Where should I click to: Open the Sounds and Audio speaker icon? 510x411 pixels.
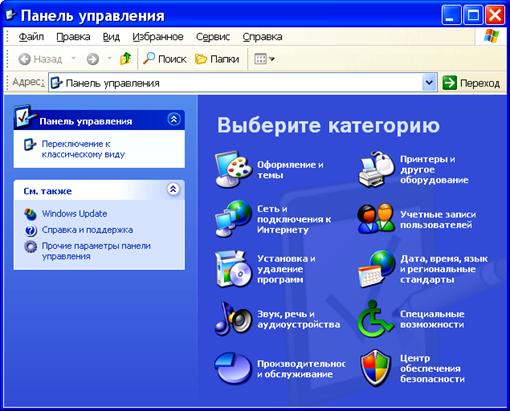point(233,319)
